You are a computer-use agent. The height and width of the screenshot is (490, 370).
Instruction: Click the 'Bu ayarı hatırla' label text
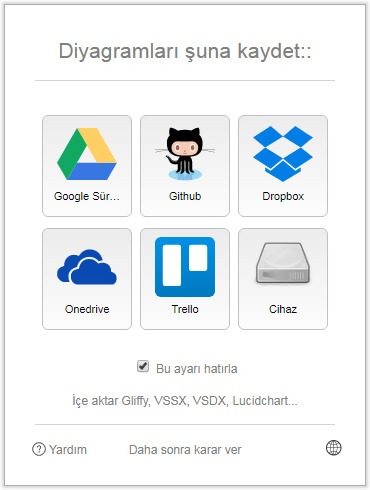point(197,369)
